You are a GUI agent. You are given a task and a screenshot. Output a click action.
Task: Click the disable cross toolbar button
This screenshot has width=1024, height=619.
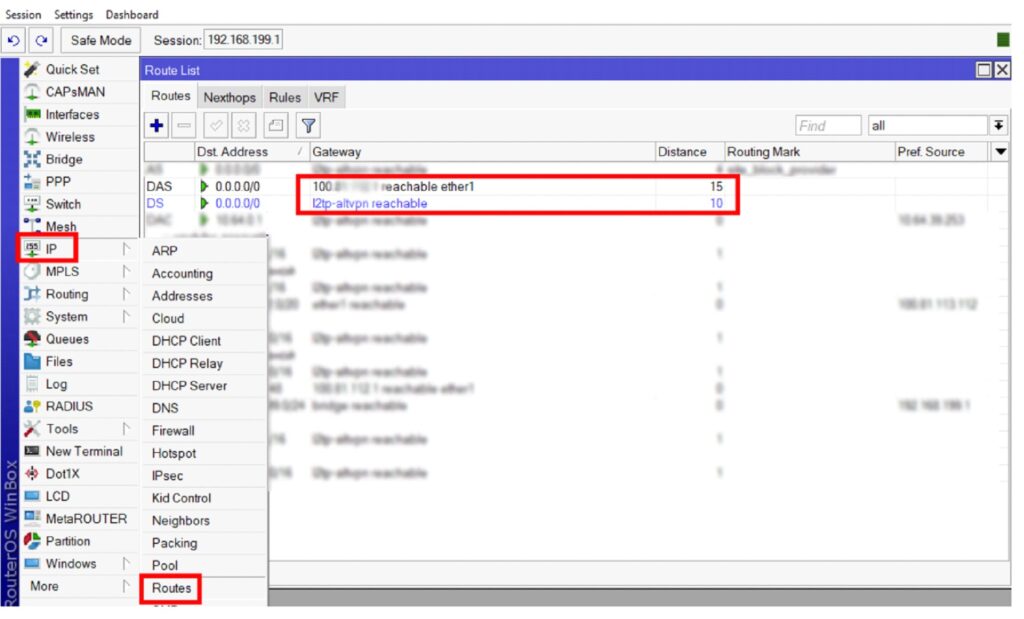point(243,126)
